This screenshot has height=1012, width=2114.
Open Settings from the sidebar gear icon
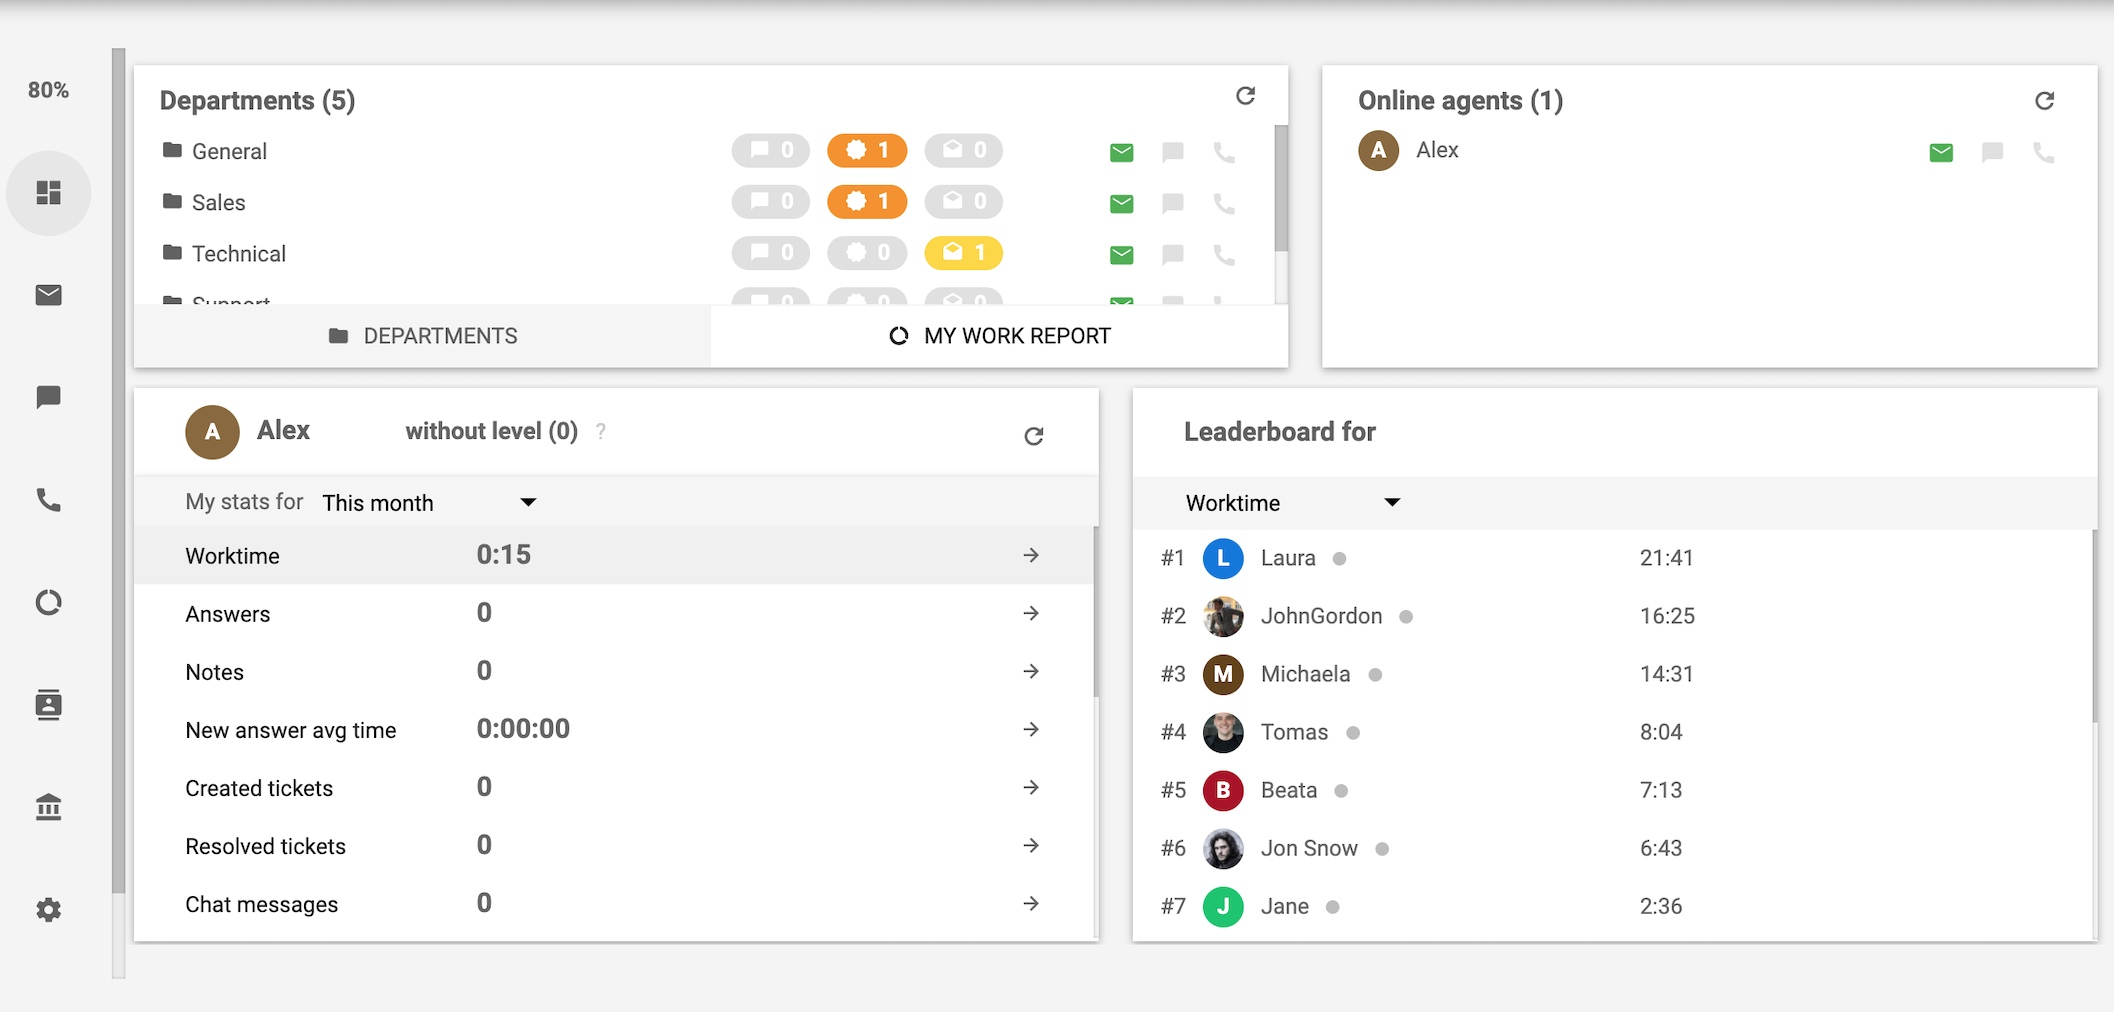49,909
